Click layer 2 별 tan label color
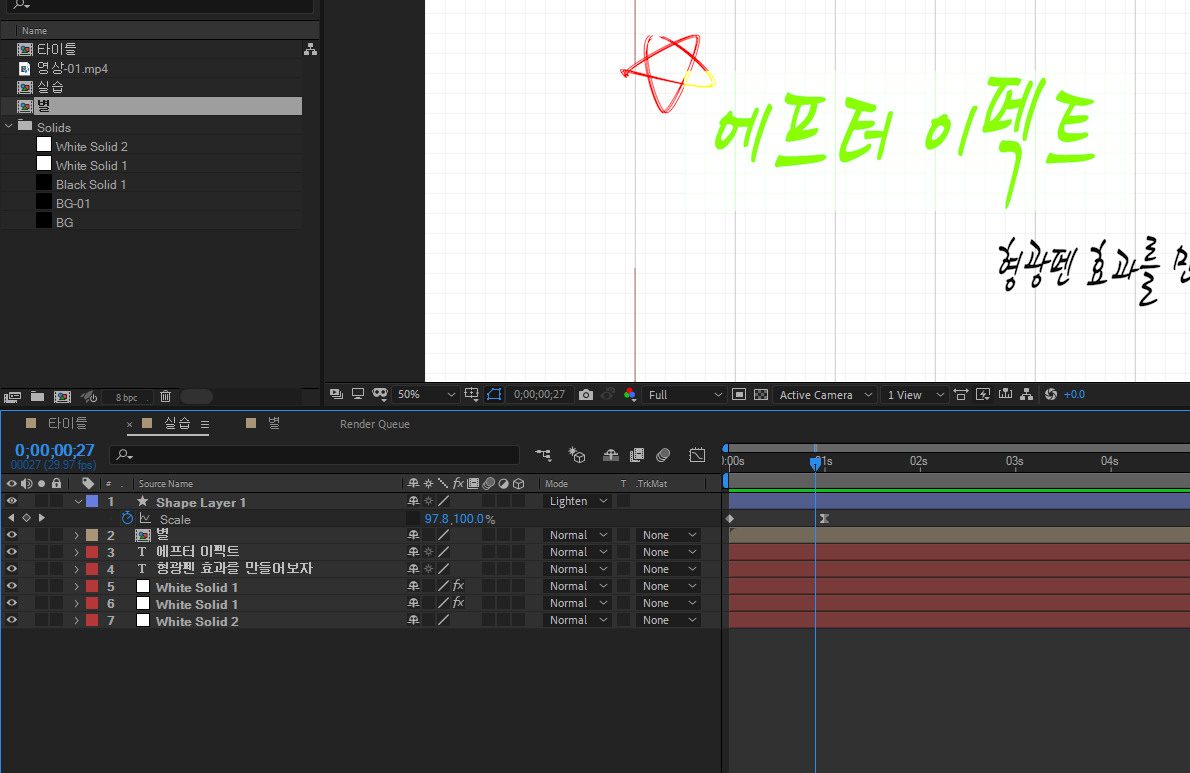Viewport: 1190px width, 773px height. coord(92,535)
